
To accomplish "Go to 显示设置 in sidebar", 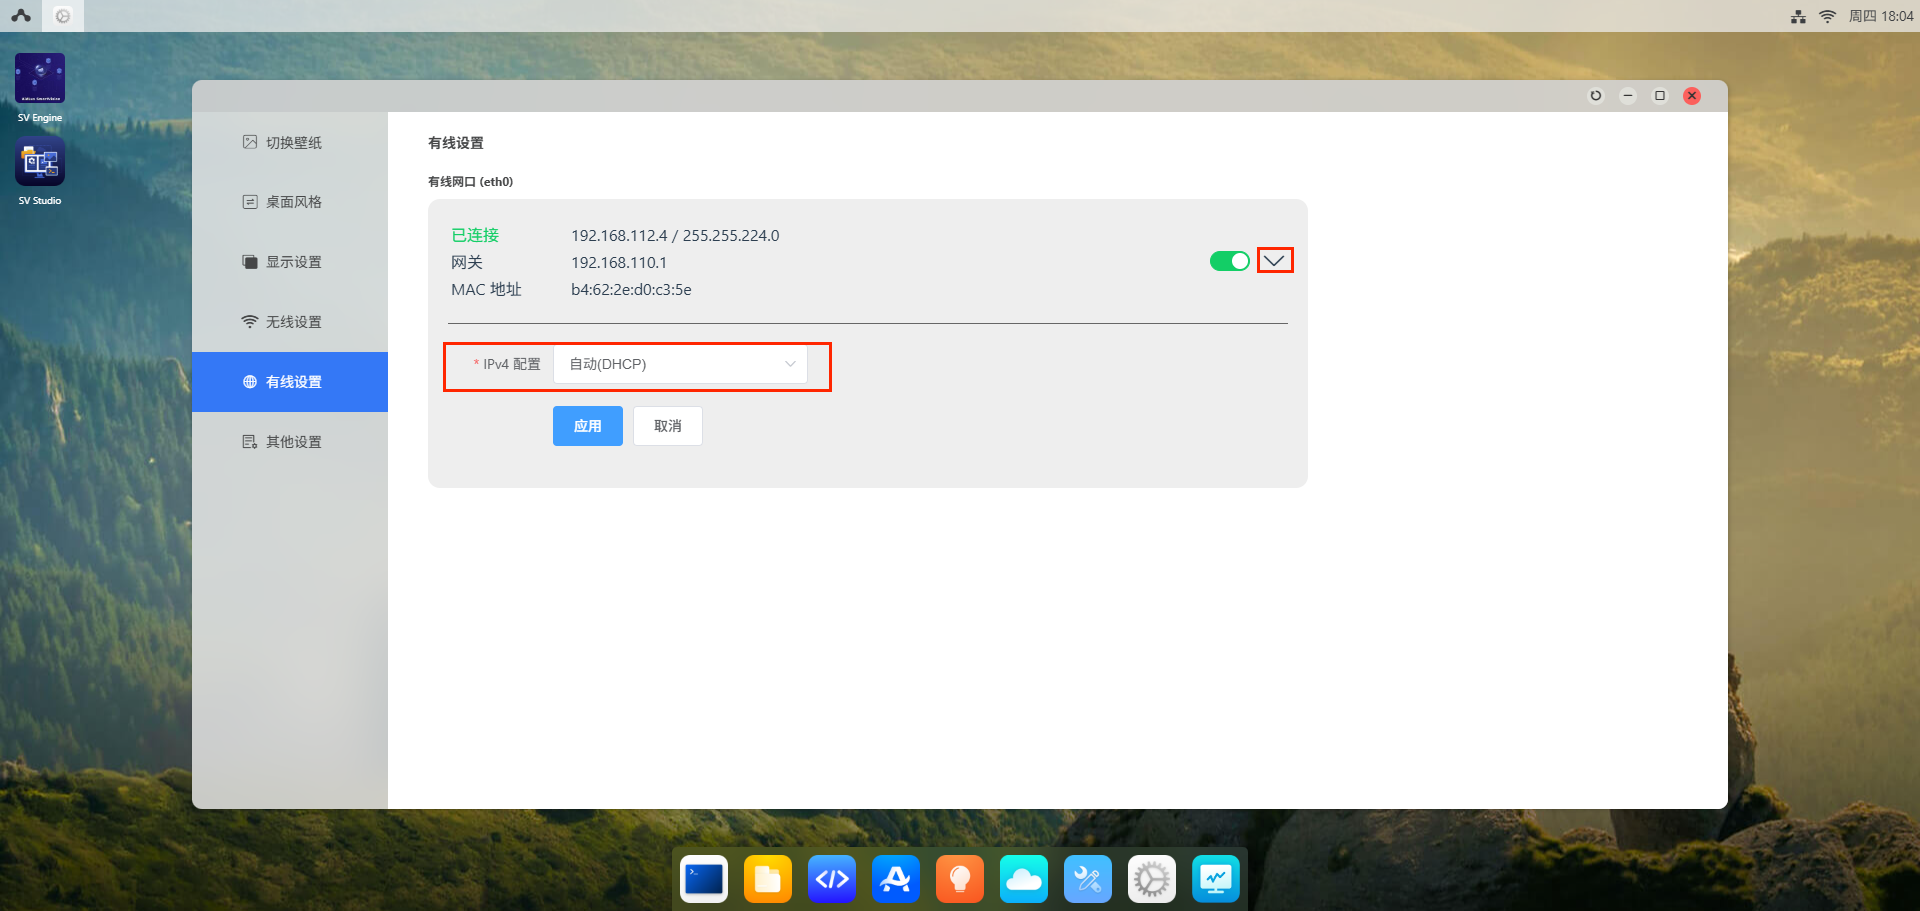I will tap(290, 262).
